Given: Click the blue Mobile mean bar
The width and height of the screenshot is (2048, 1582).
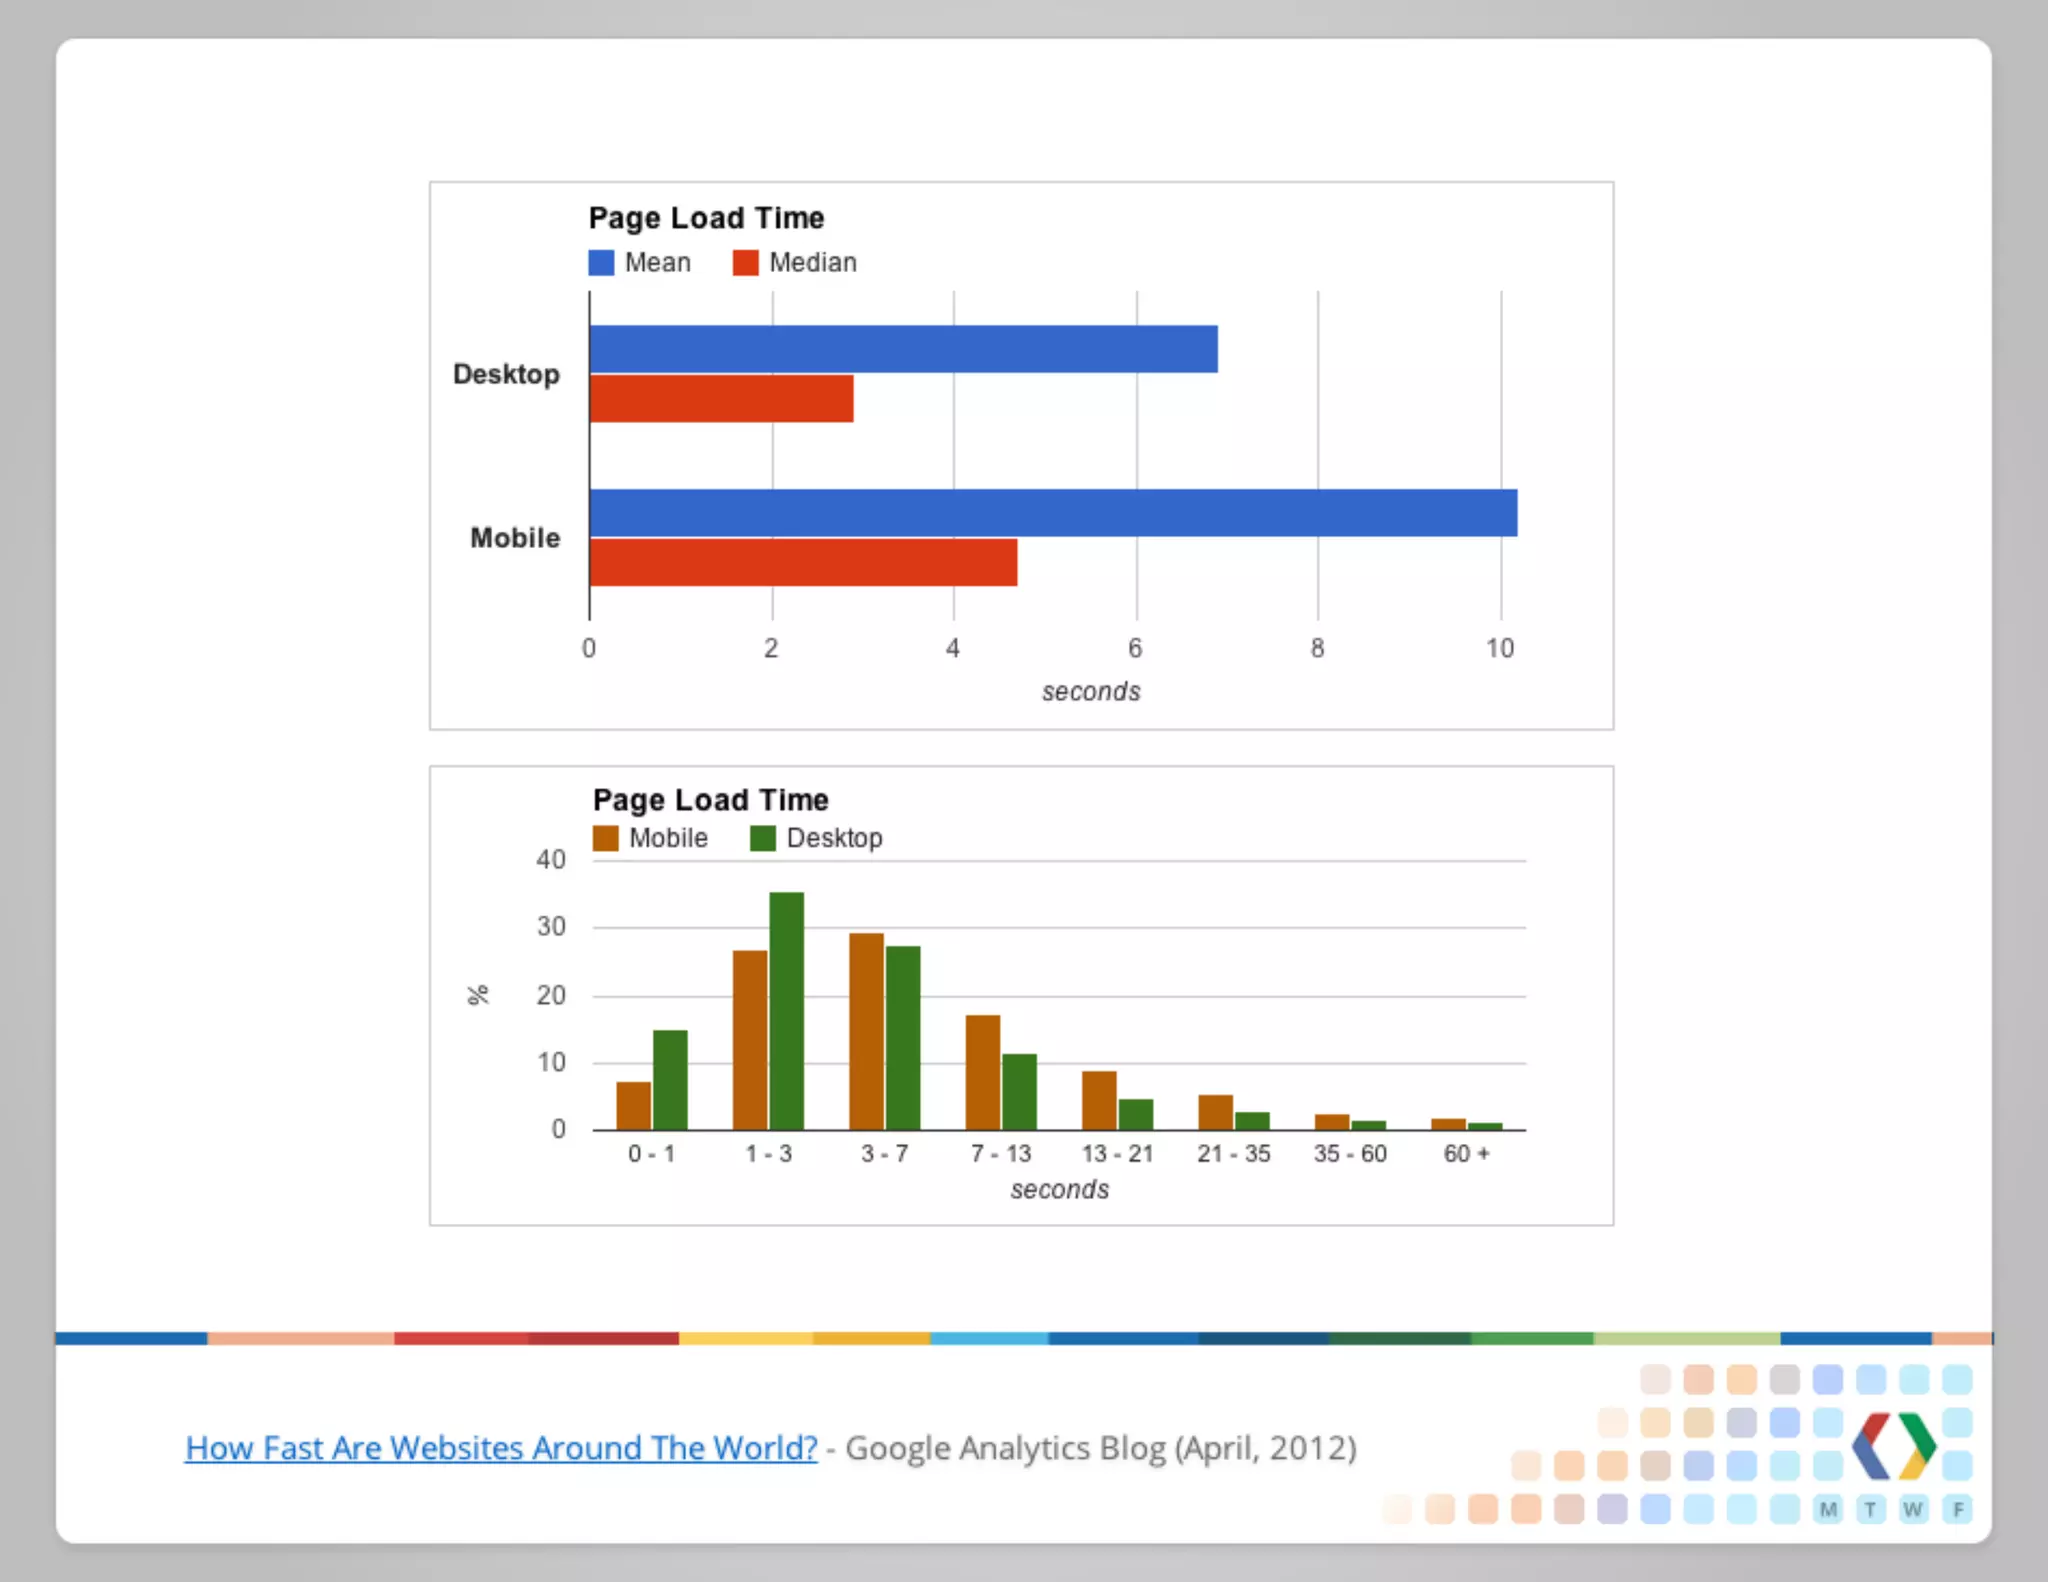Looking at the screenshot, I should (x=1052, y=513).
